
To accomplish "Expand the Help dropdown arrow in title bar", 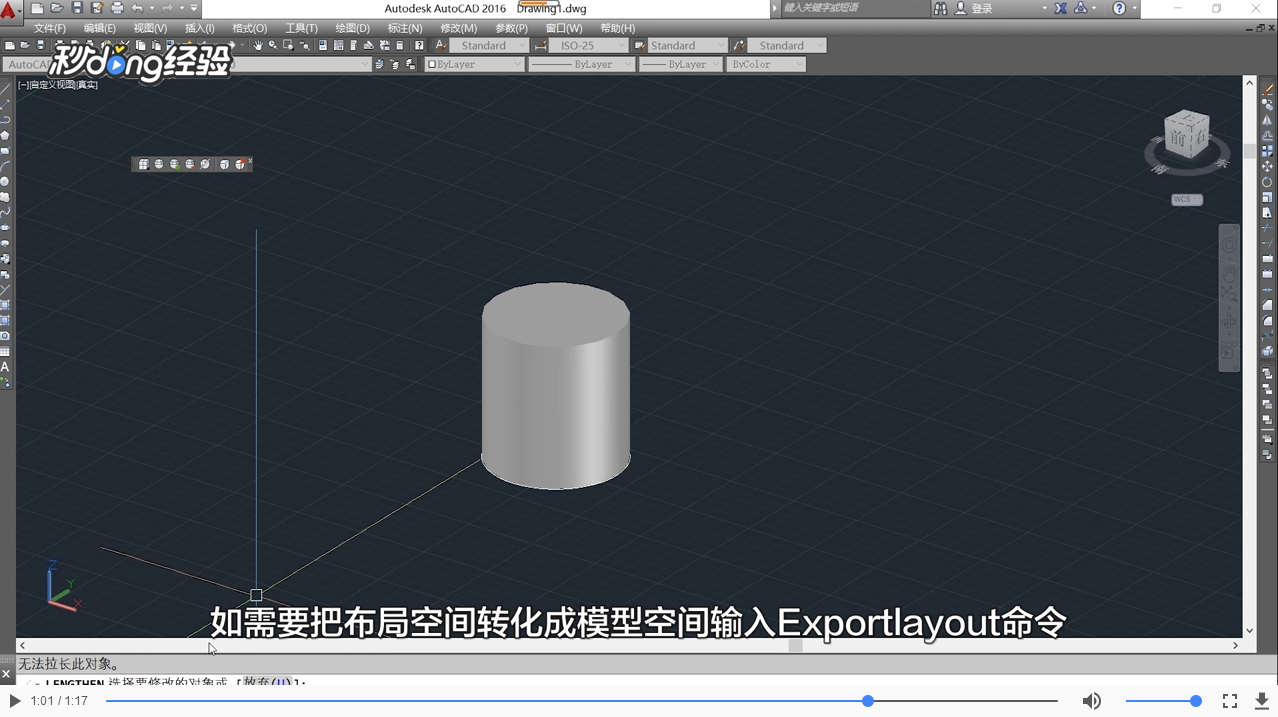I will (1134, 9).
